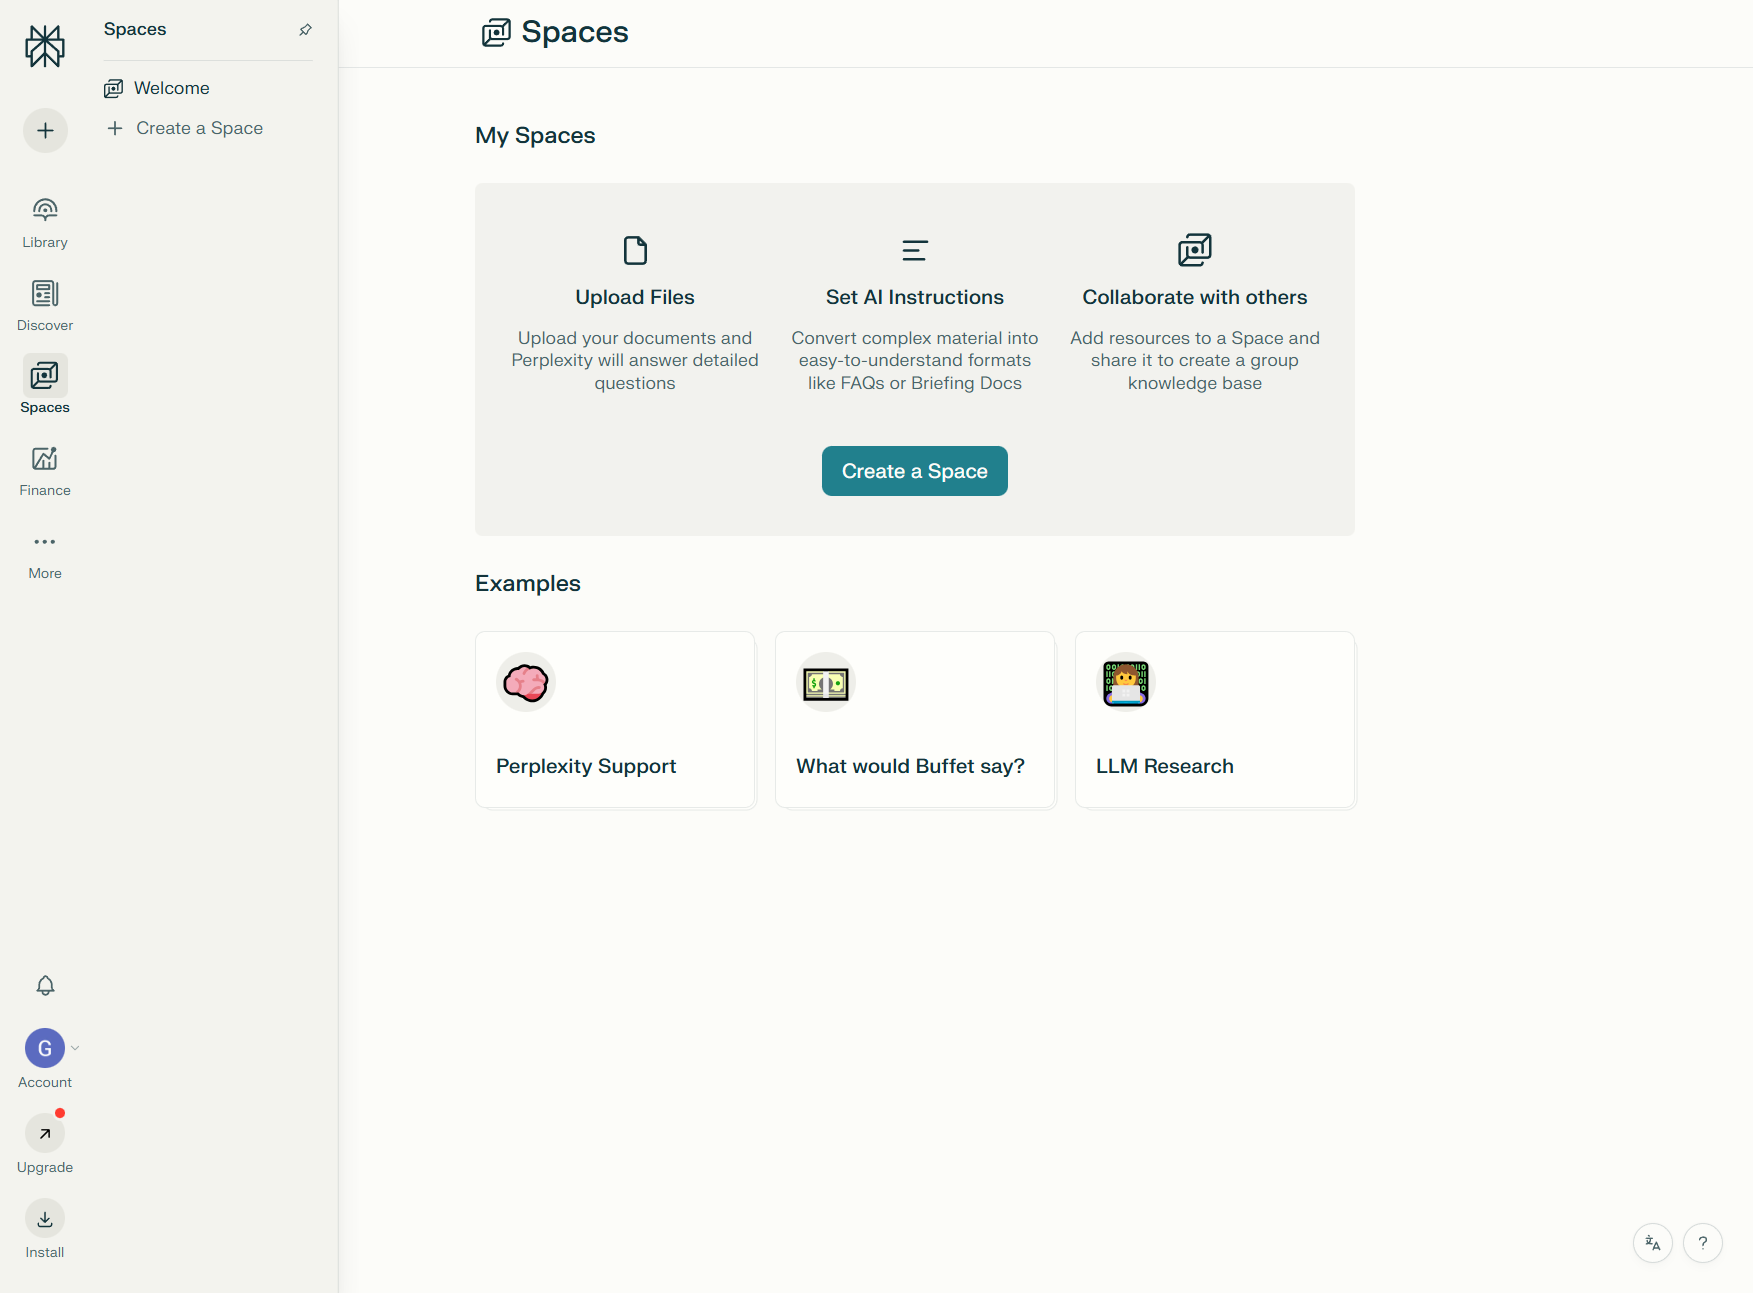Viewport: 1753px width, 1293px height.
Task: Open the translate options icon bottom right
Action: point(1652,1243)
